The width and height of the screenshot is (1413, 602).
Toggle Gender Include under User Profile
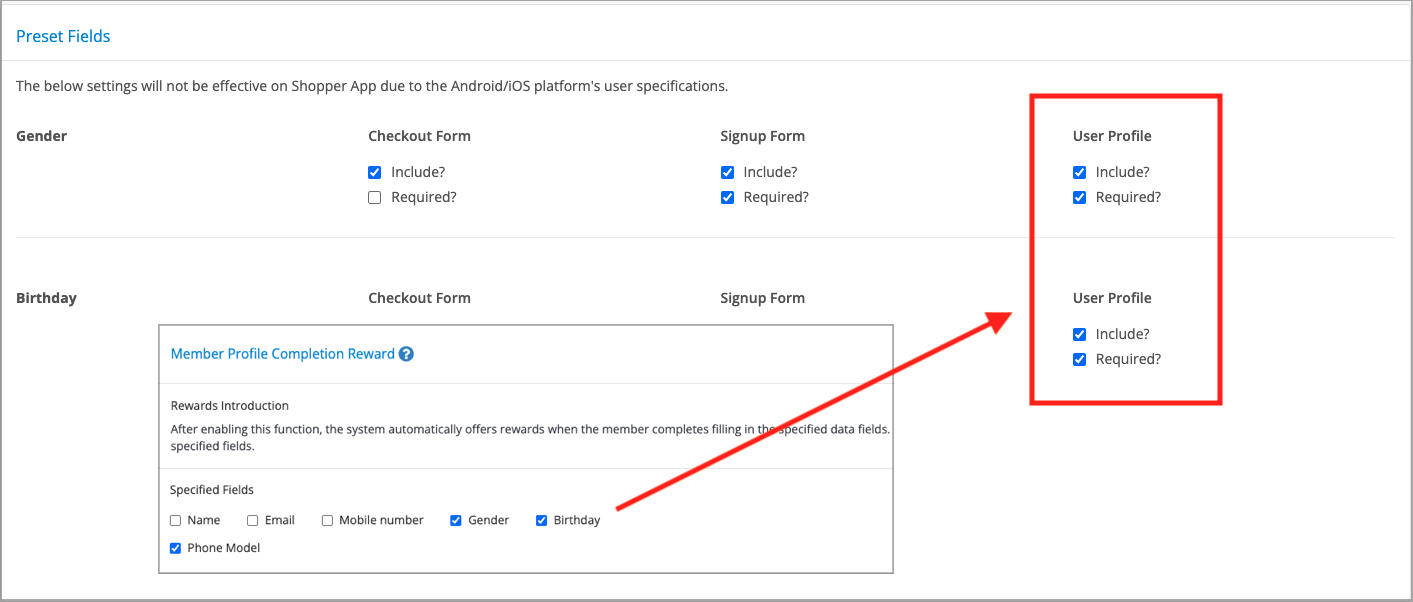click(1079, 172)
